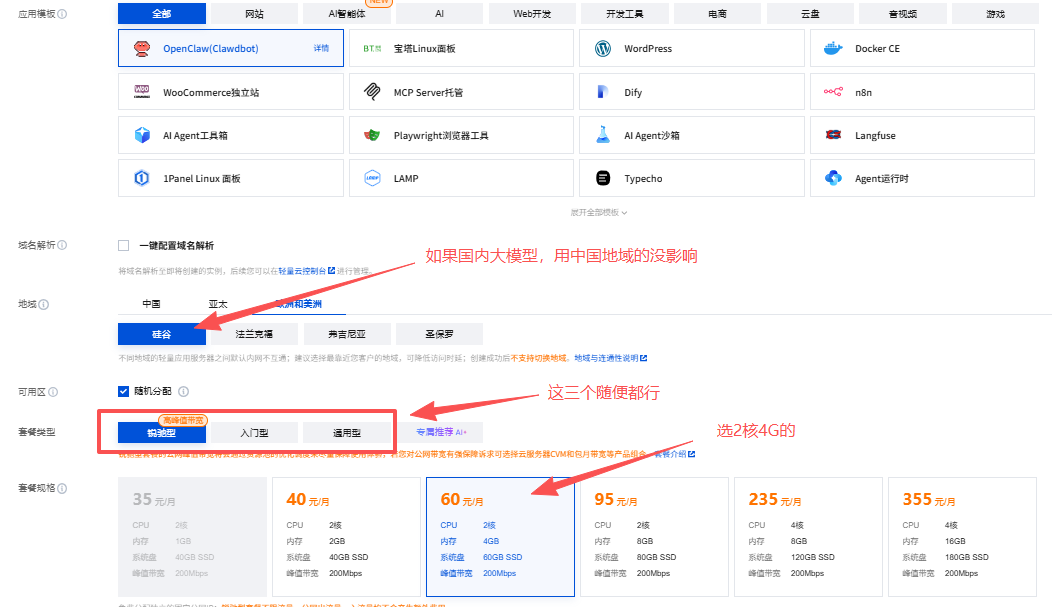Click the info icon next to 可用区
The width and height of the screenshot is (1052, 607).
[x=53, y=392]
